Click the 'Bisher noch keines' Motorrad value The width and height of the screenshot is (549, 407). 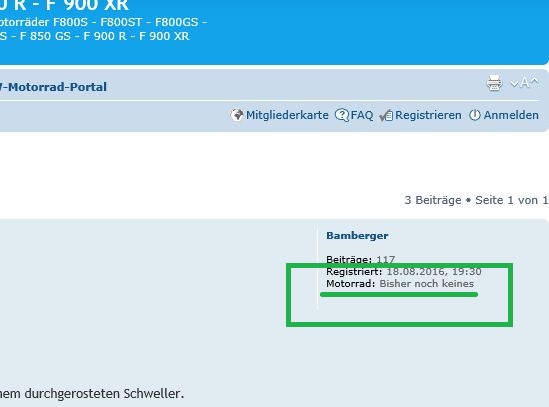coord(426,283)
